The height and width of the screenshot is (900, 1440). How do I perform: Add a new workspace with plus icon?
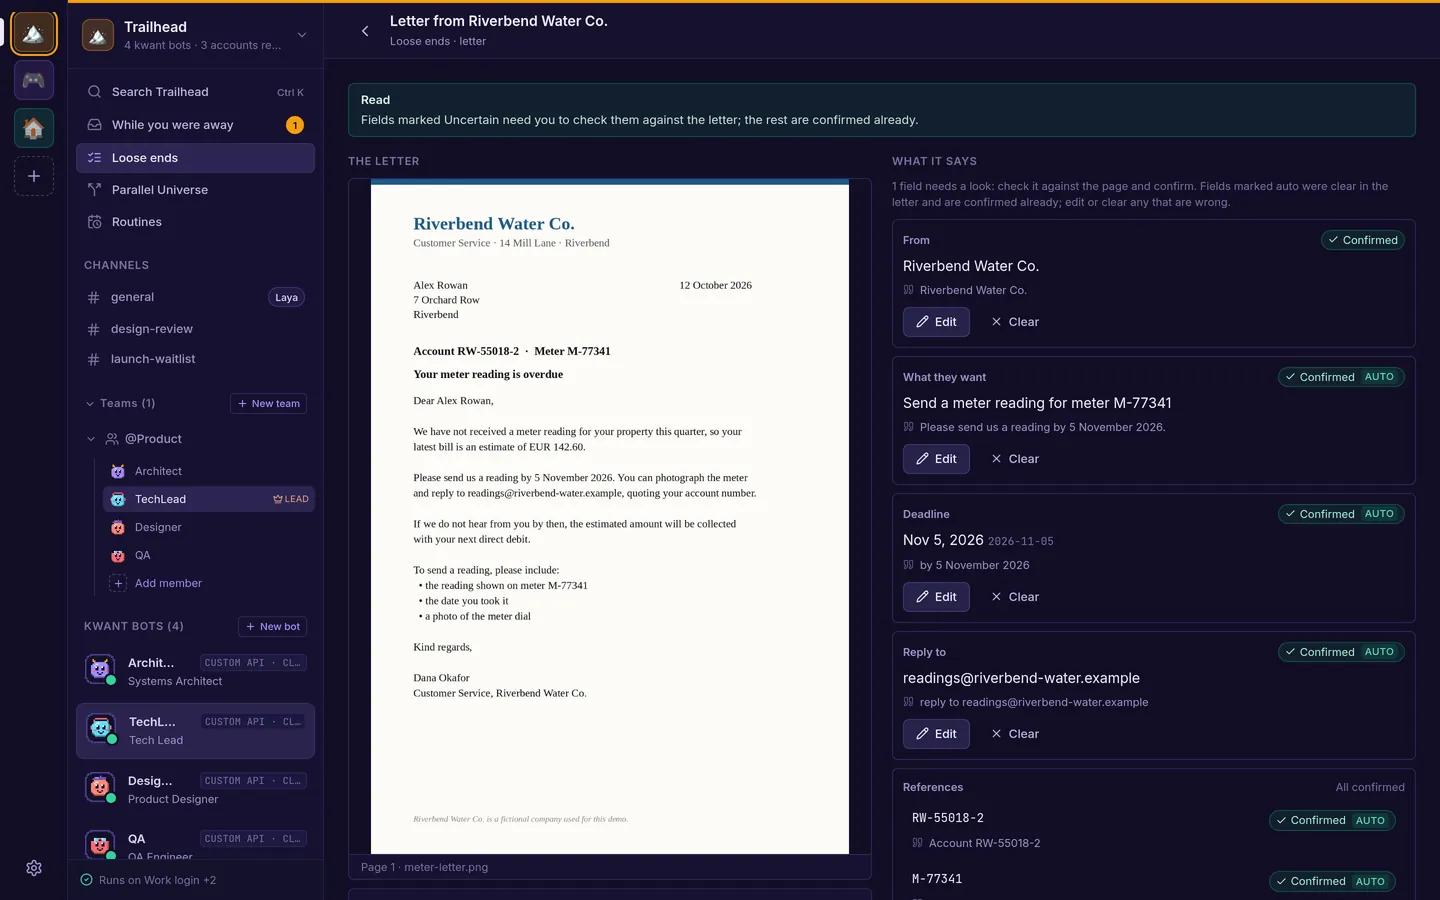(x=34, y=176)
